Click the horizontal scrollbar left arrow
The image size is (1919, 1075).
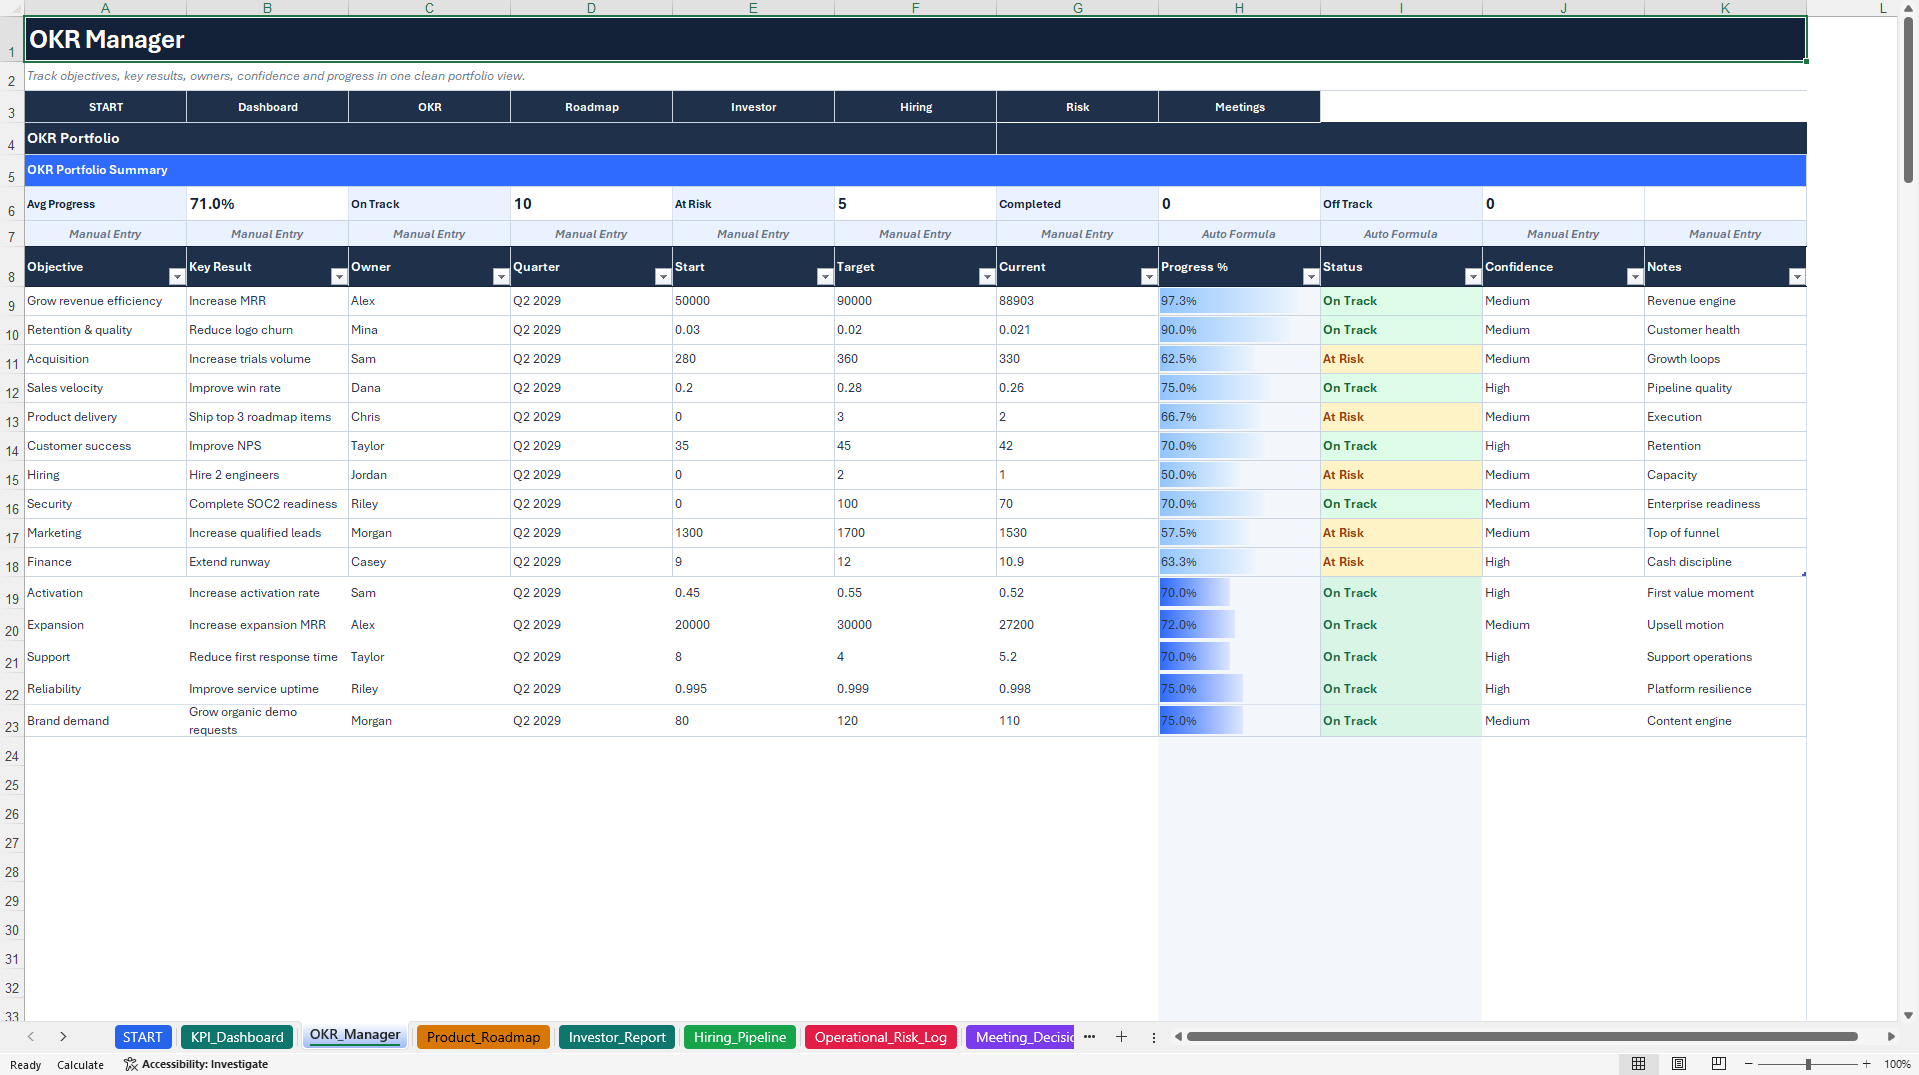point(1178,1037)
